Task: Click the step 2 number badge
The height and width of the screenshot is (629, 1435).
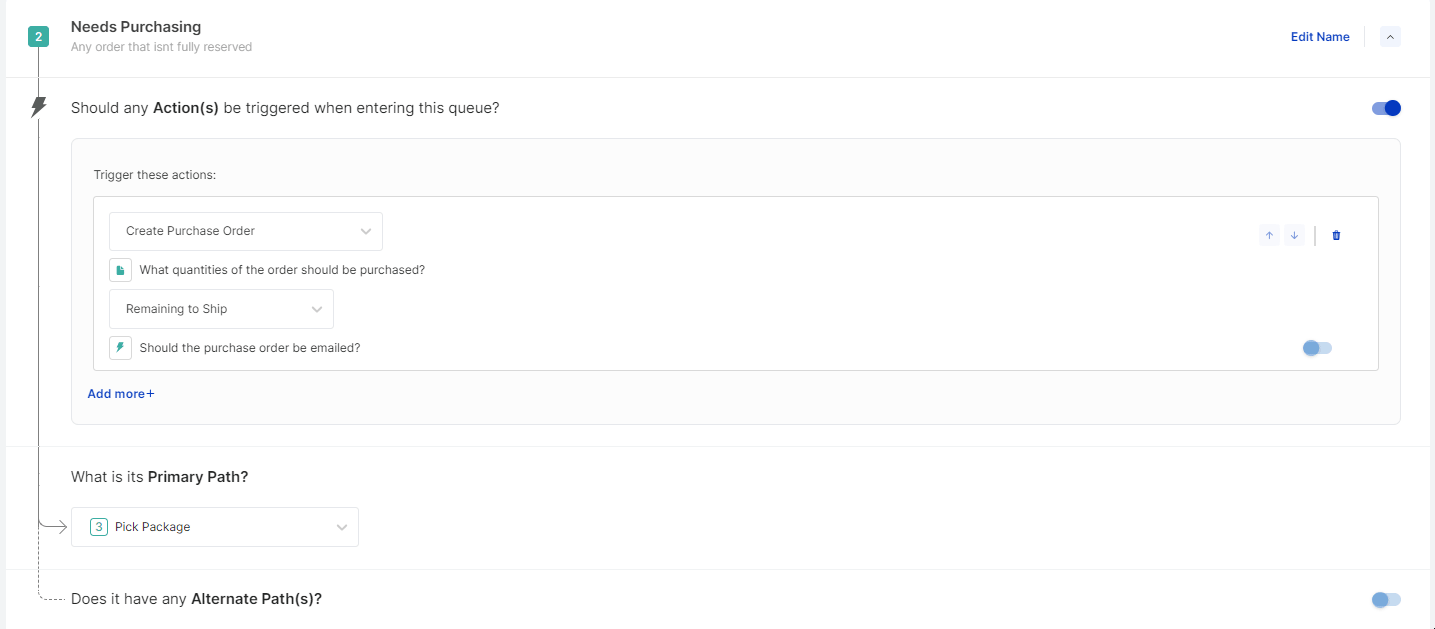Action: point(38,37)
